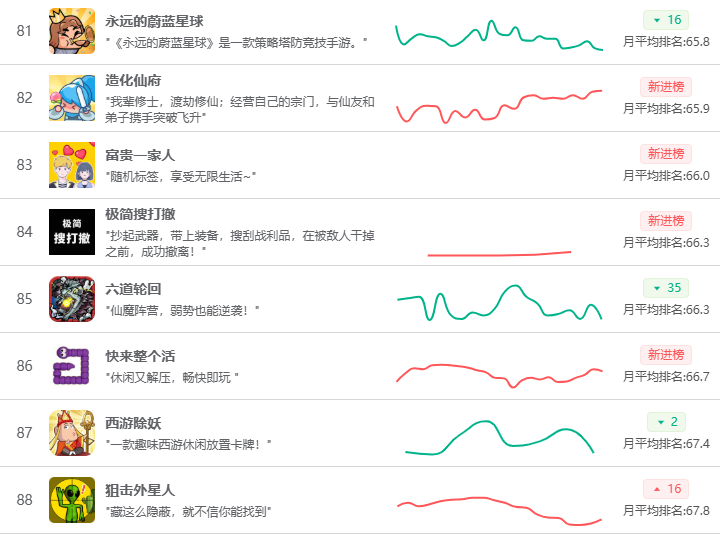Click the down 2 rank badge
This screenshot has height=541, width=720.
coord(666,422)
